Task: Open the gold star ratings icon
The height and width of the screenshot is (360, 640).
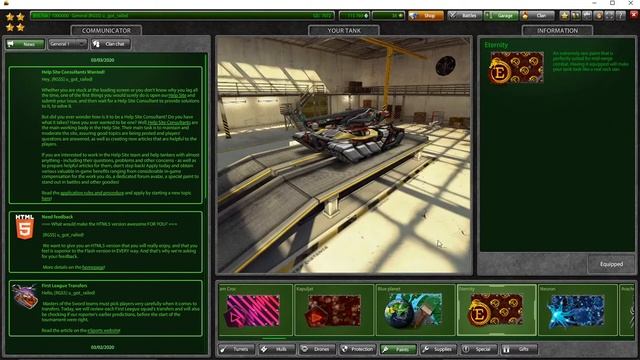Action: 564,16
